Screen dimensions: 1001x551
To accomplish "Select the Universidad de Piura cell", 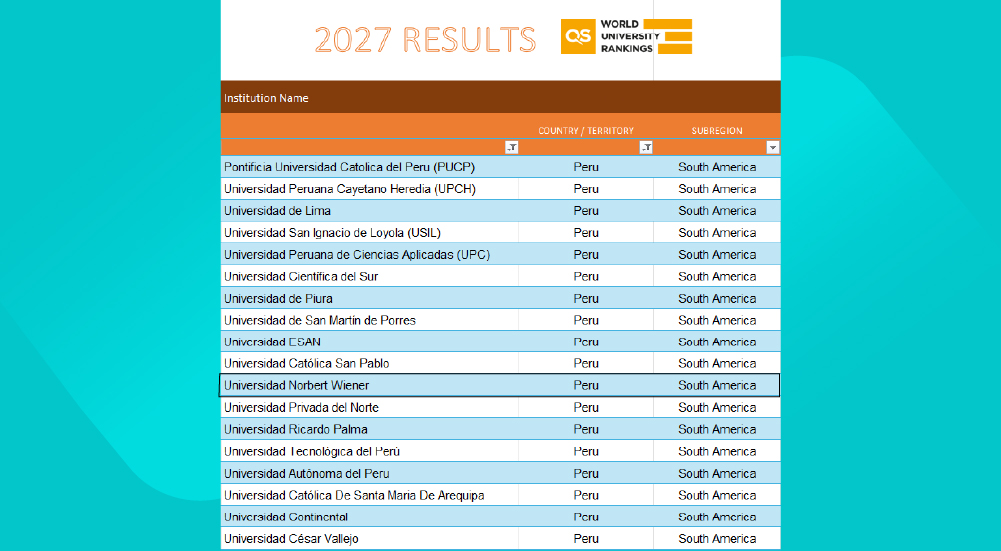I will (x=370, y=298).
